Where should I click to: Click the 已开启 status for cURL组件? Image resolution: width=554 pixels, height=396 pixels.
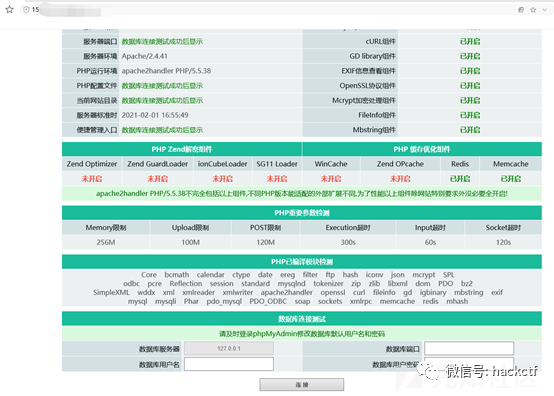[x=470, y=41]
